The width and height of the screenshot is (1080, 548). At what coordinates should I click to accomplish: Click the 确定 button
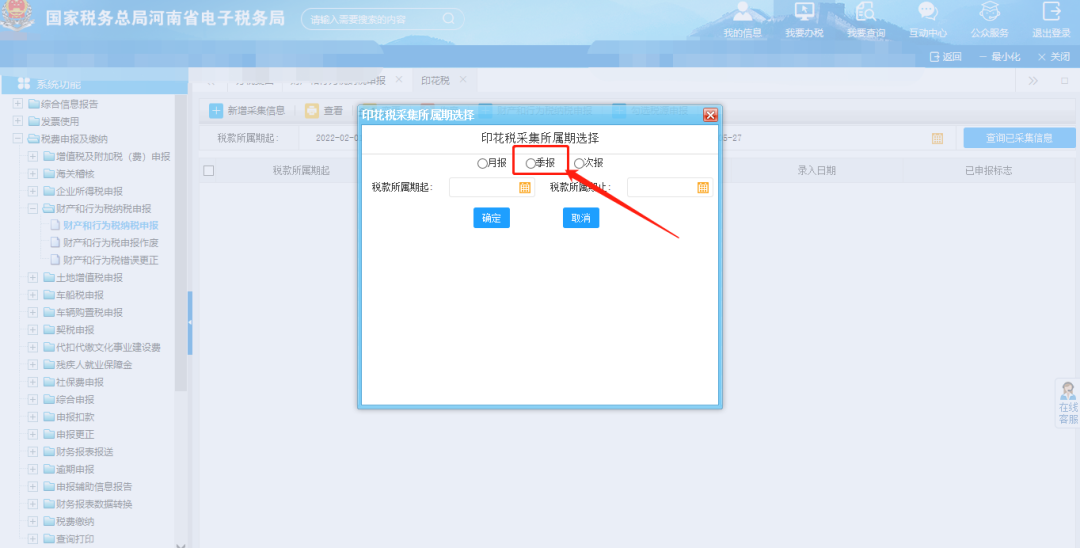(491, 218)
